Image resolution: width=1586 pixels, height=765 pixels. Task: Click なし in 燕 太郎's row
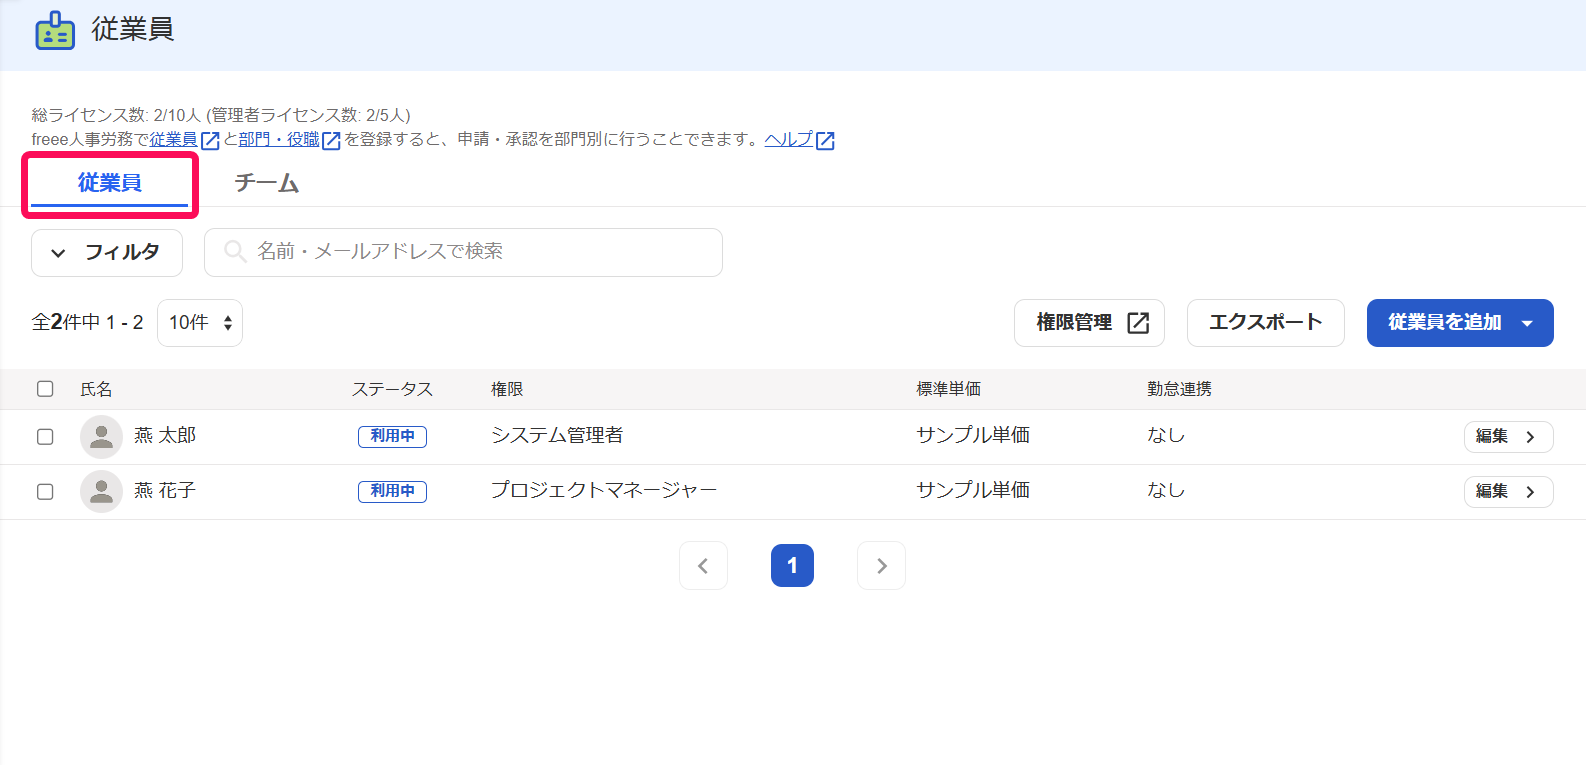click(x=1166, y=436)
